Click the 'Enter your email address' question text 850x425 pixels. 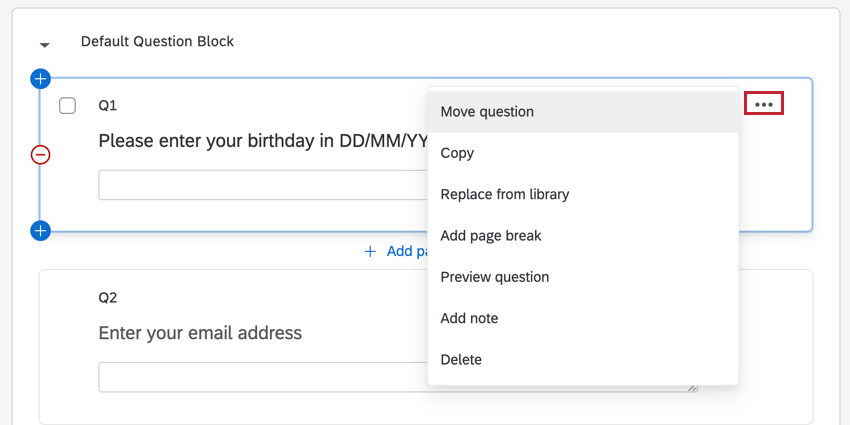tap(200, 332)
